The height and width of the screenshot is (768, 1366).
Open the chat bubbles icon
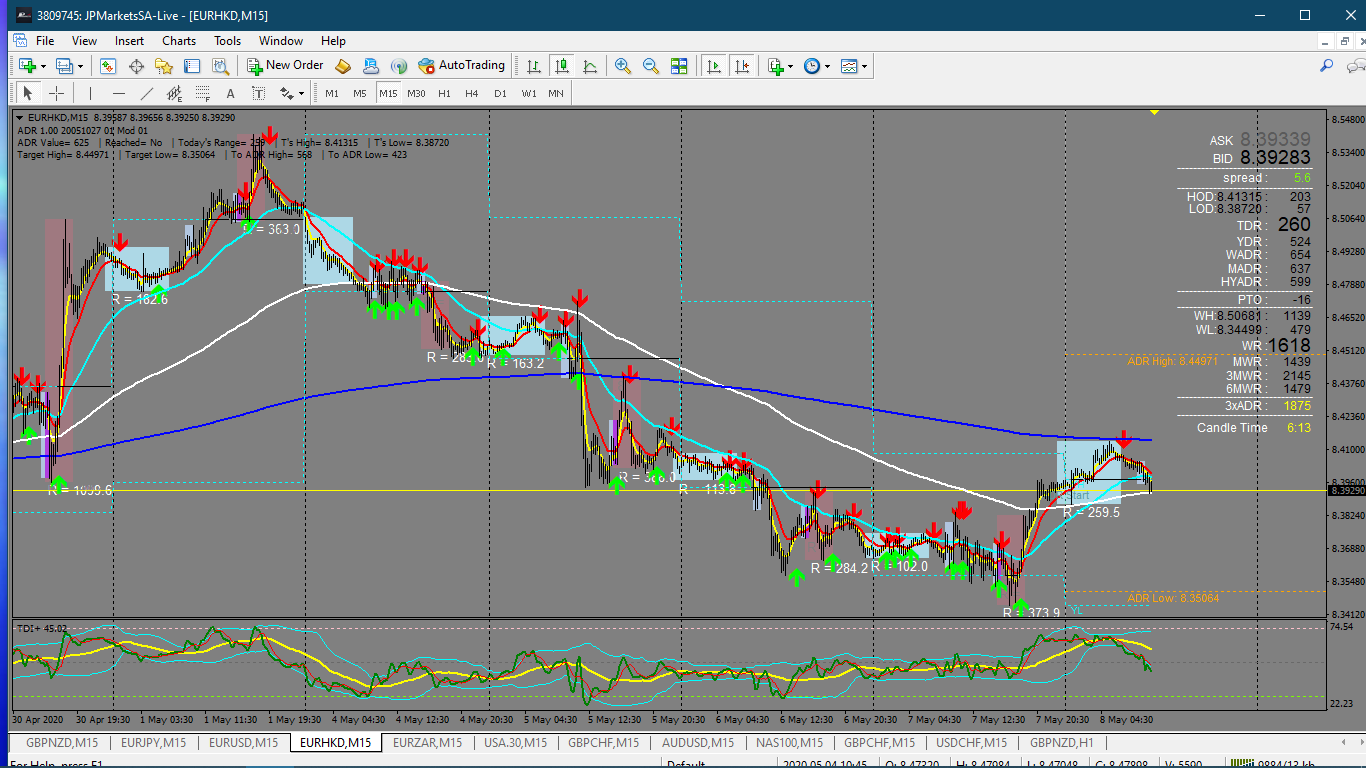pyautogui.click(x=1355, y=66)
